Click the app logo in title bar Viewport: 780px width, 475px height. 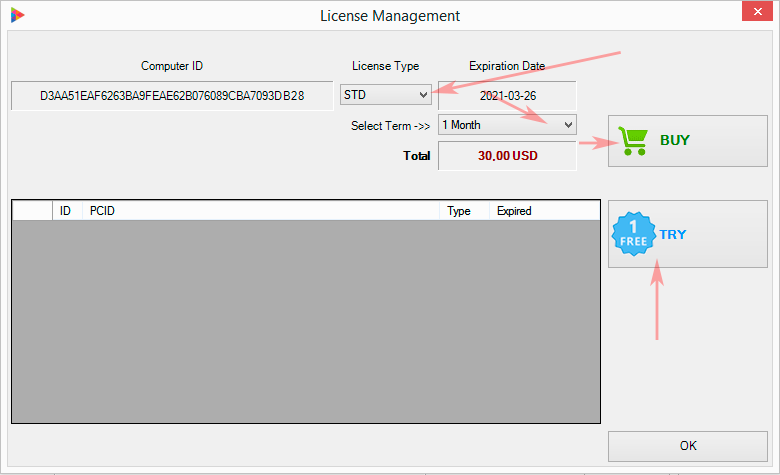coord(18,15)
